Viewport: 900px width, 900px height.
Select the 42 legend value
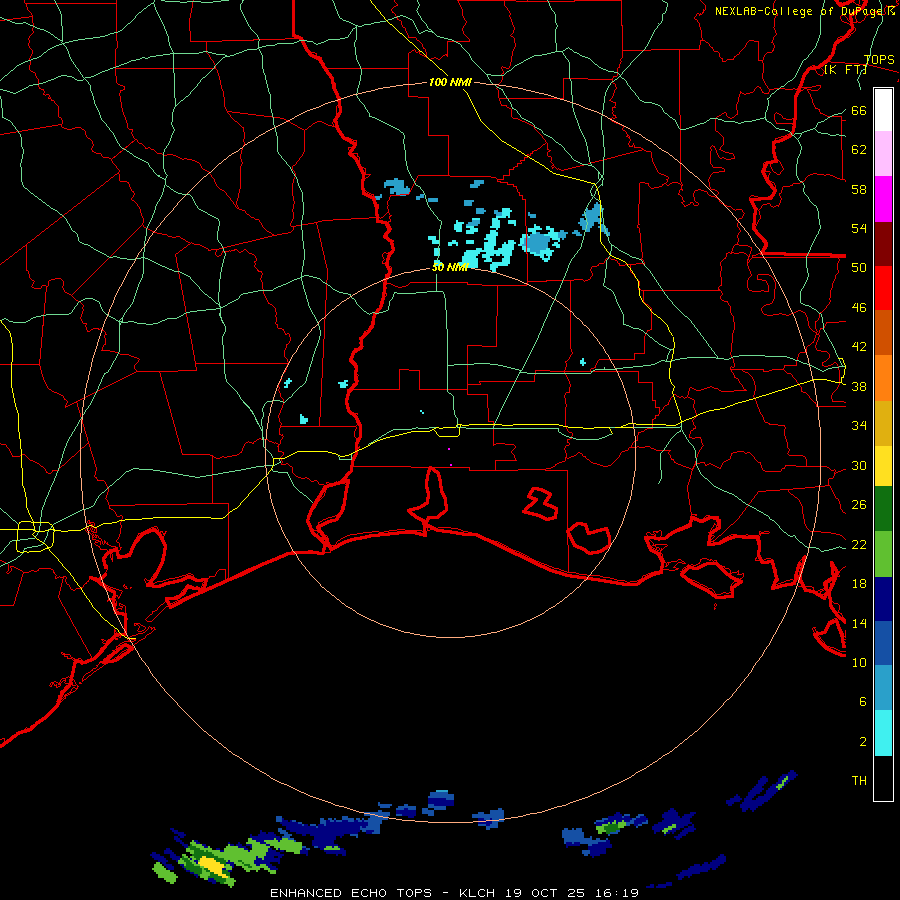tap(859, 347)
